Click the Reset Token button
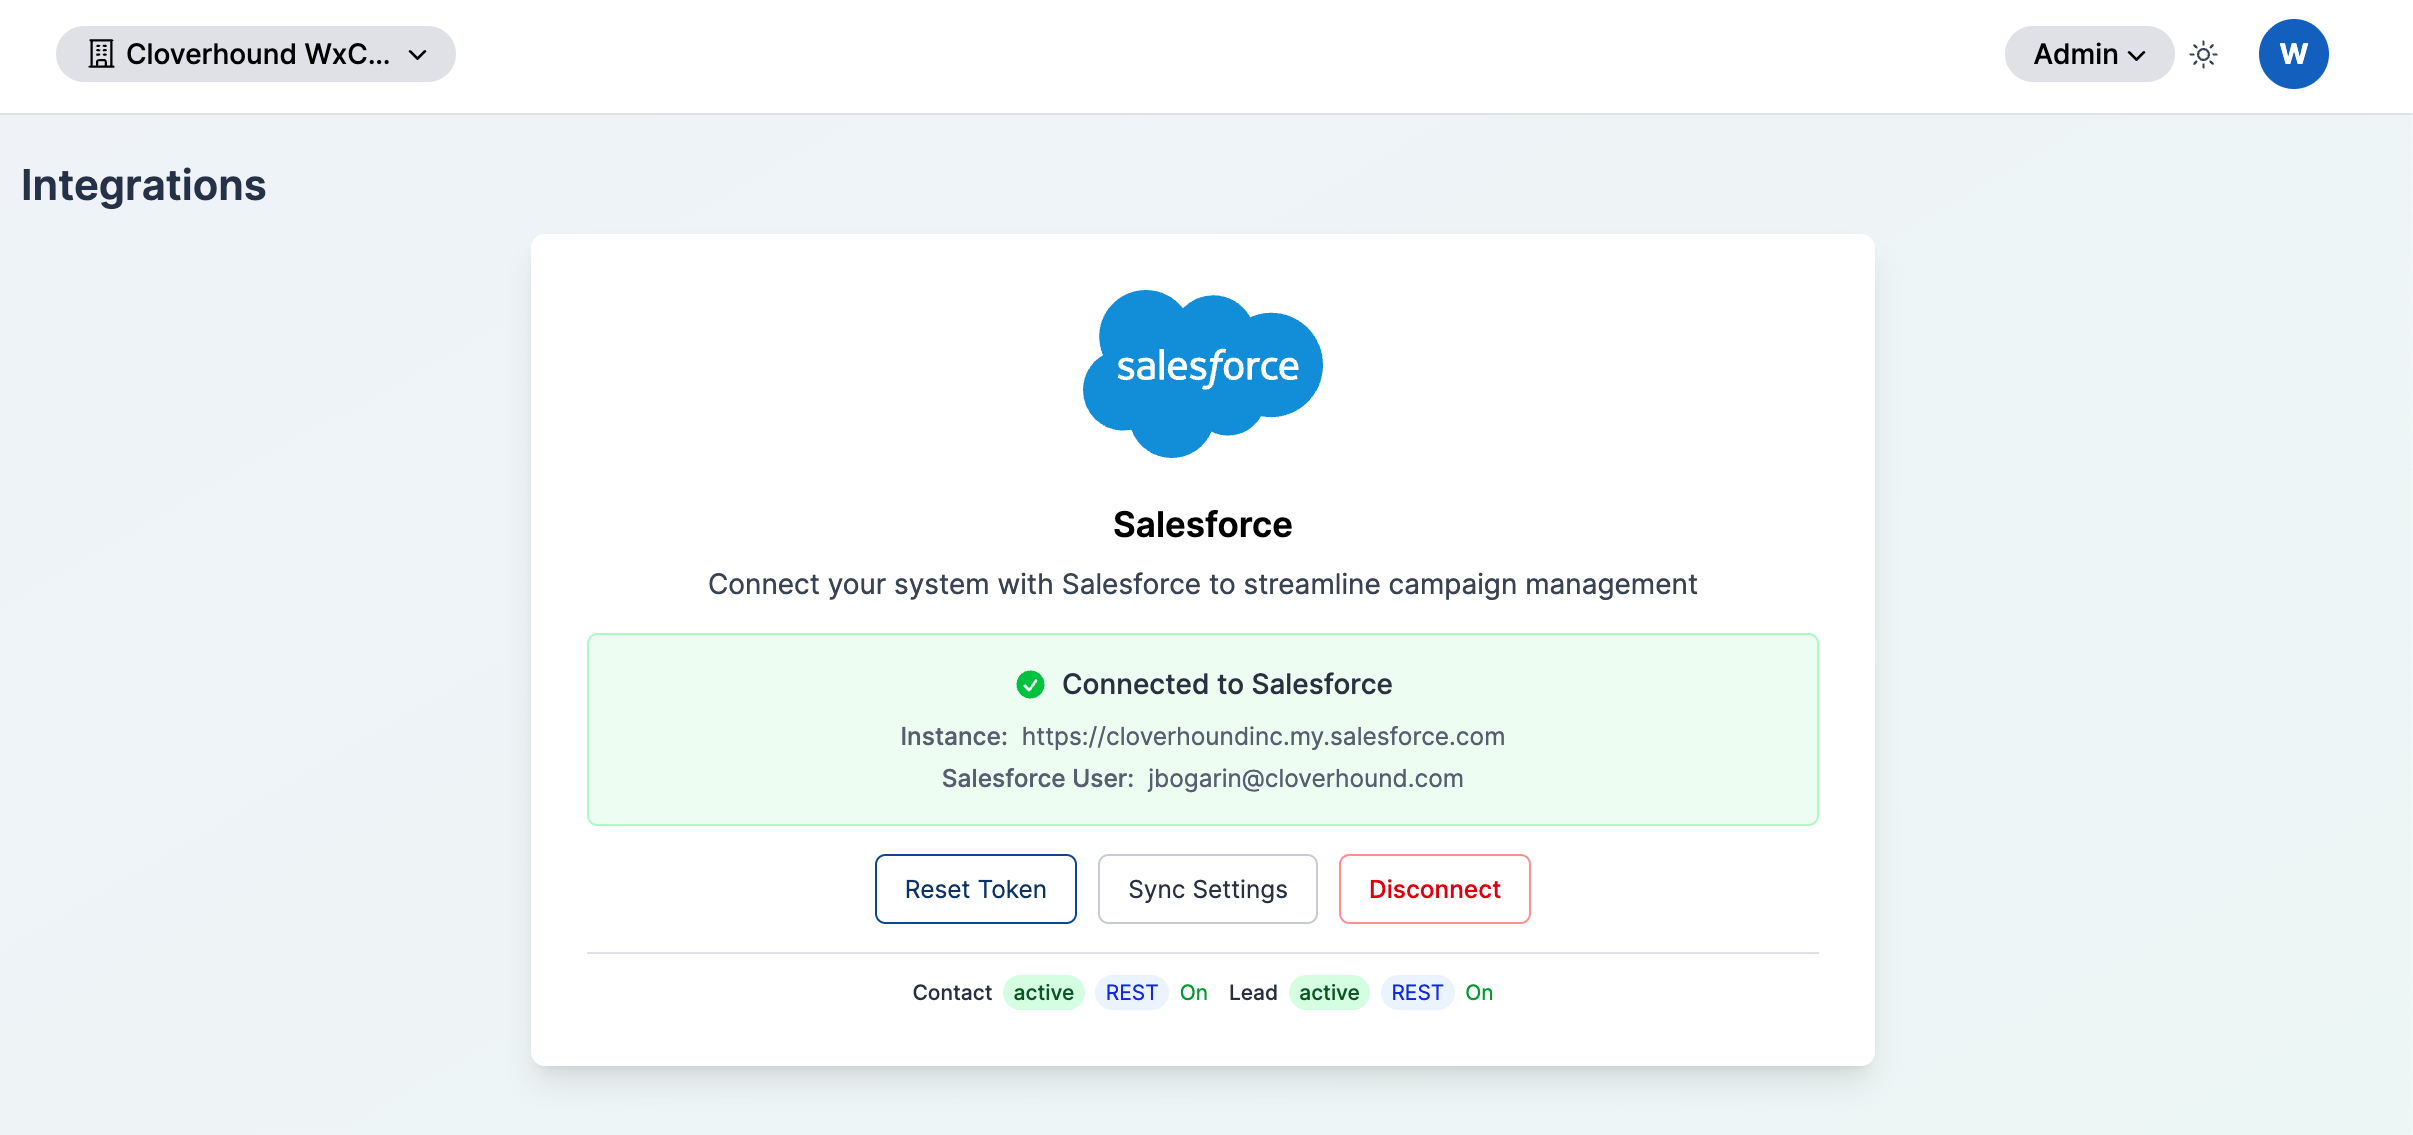Viewport: 2413px width, 1135px height. click(x=976, y=889)
